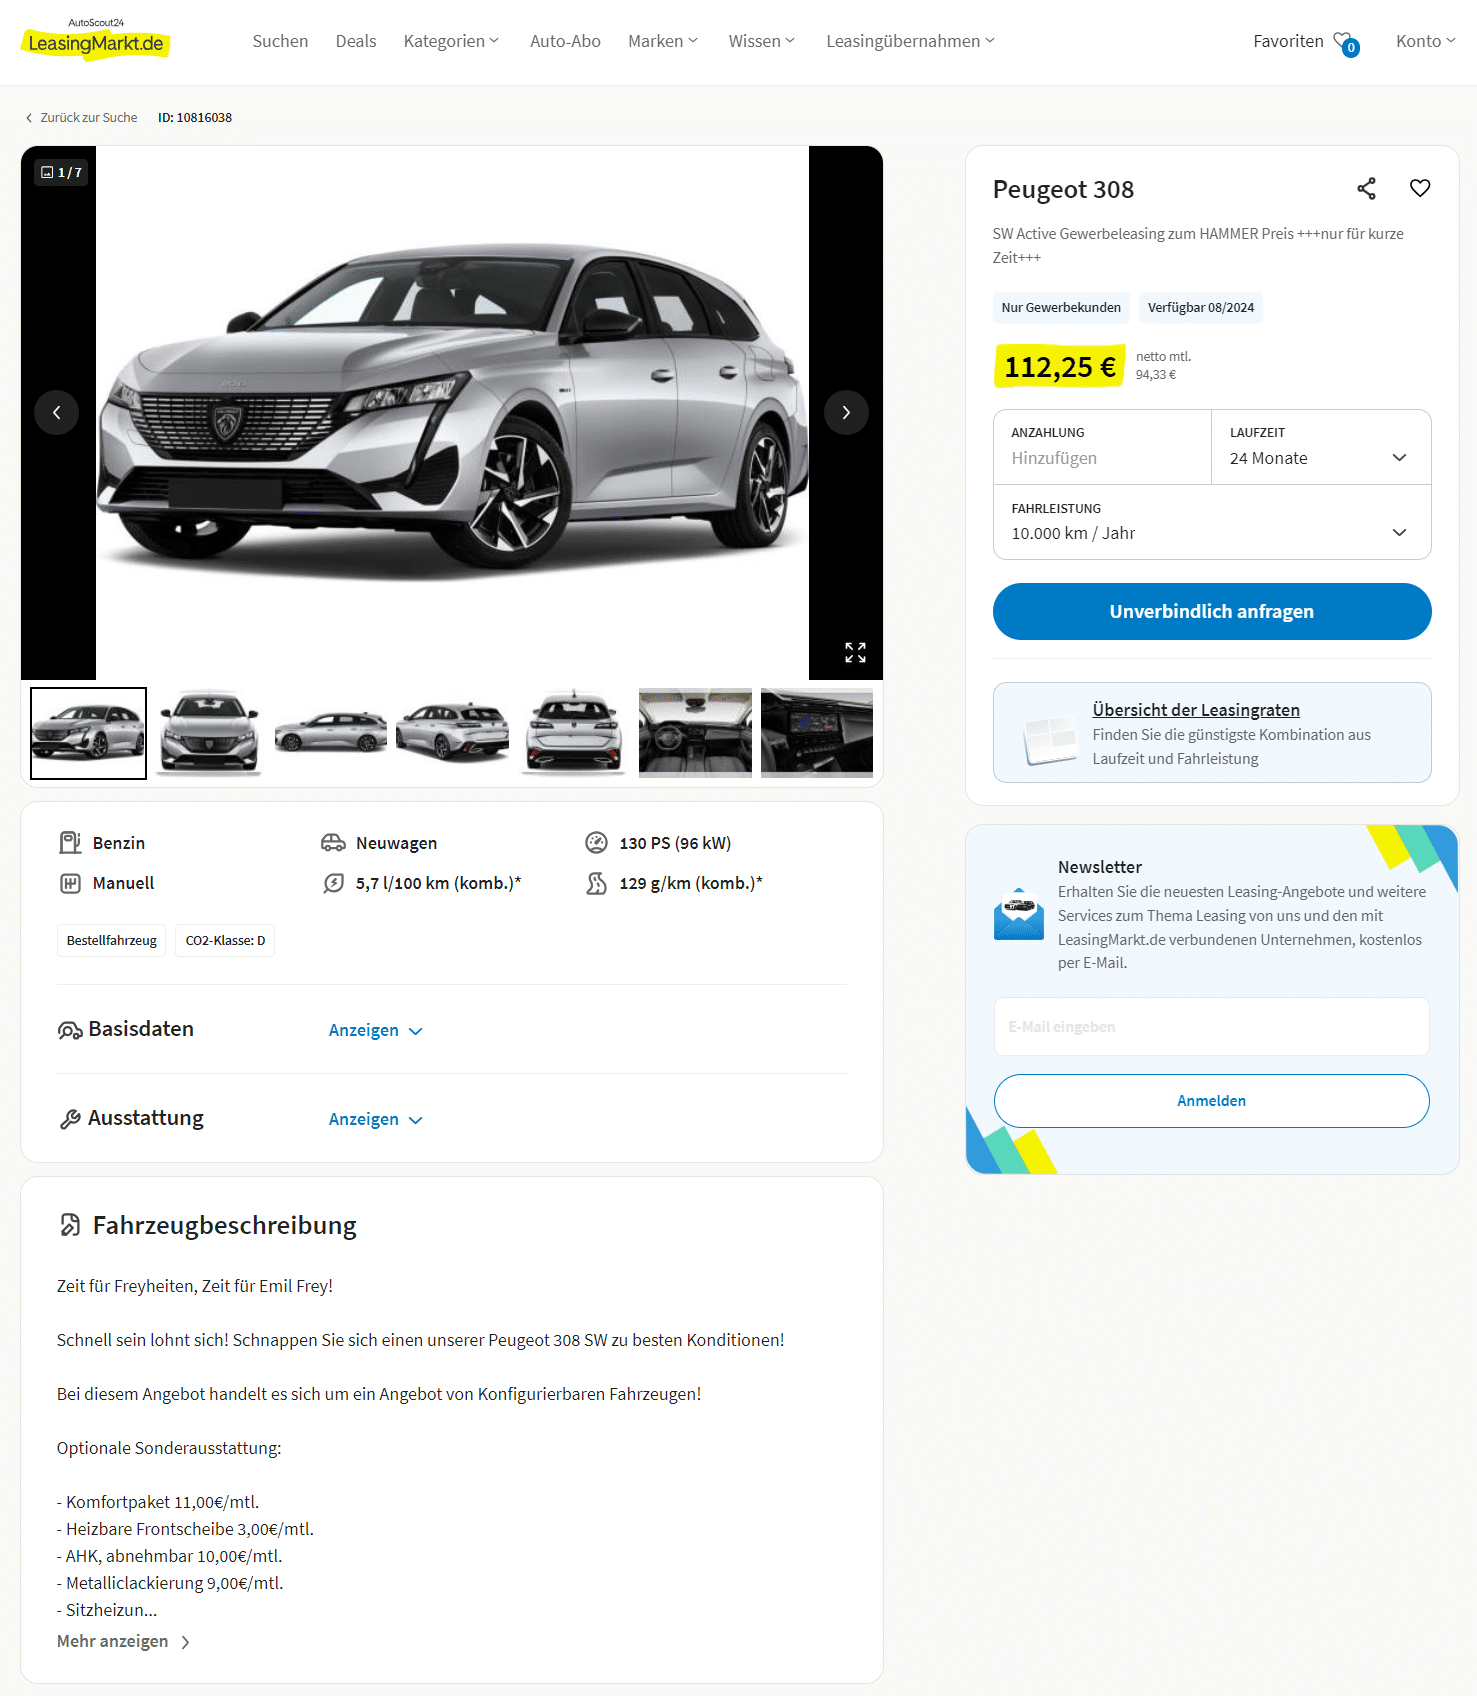Expand Basisdaten with Anzeigen
The image size is (1477, 1696).
click(x=376, y=1031)
